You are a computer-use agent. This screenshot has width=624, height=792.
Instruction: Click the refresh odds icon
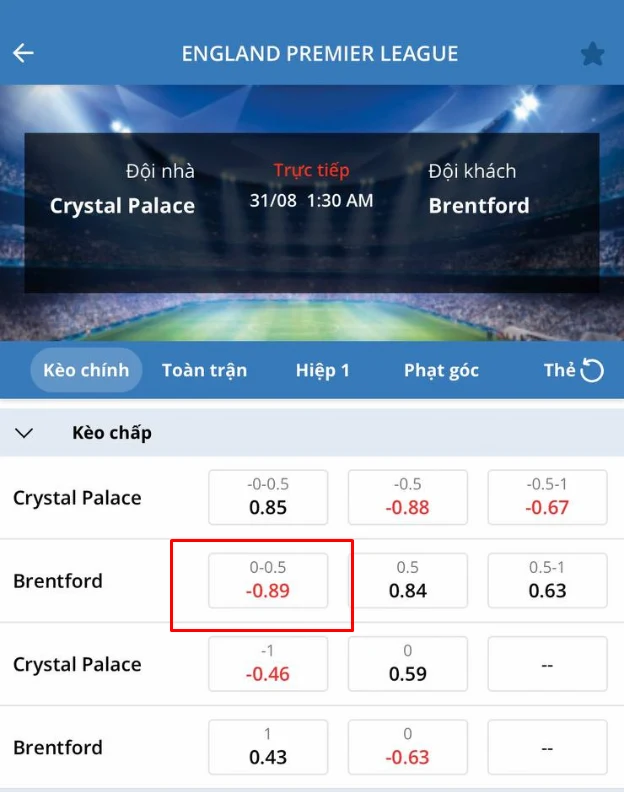(x=593, y=371)
